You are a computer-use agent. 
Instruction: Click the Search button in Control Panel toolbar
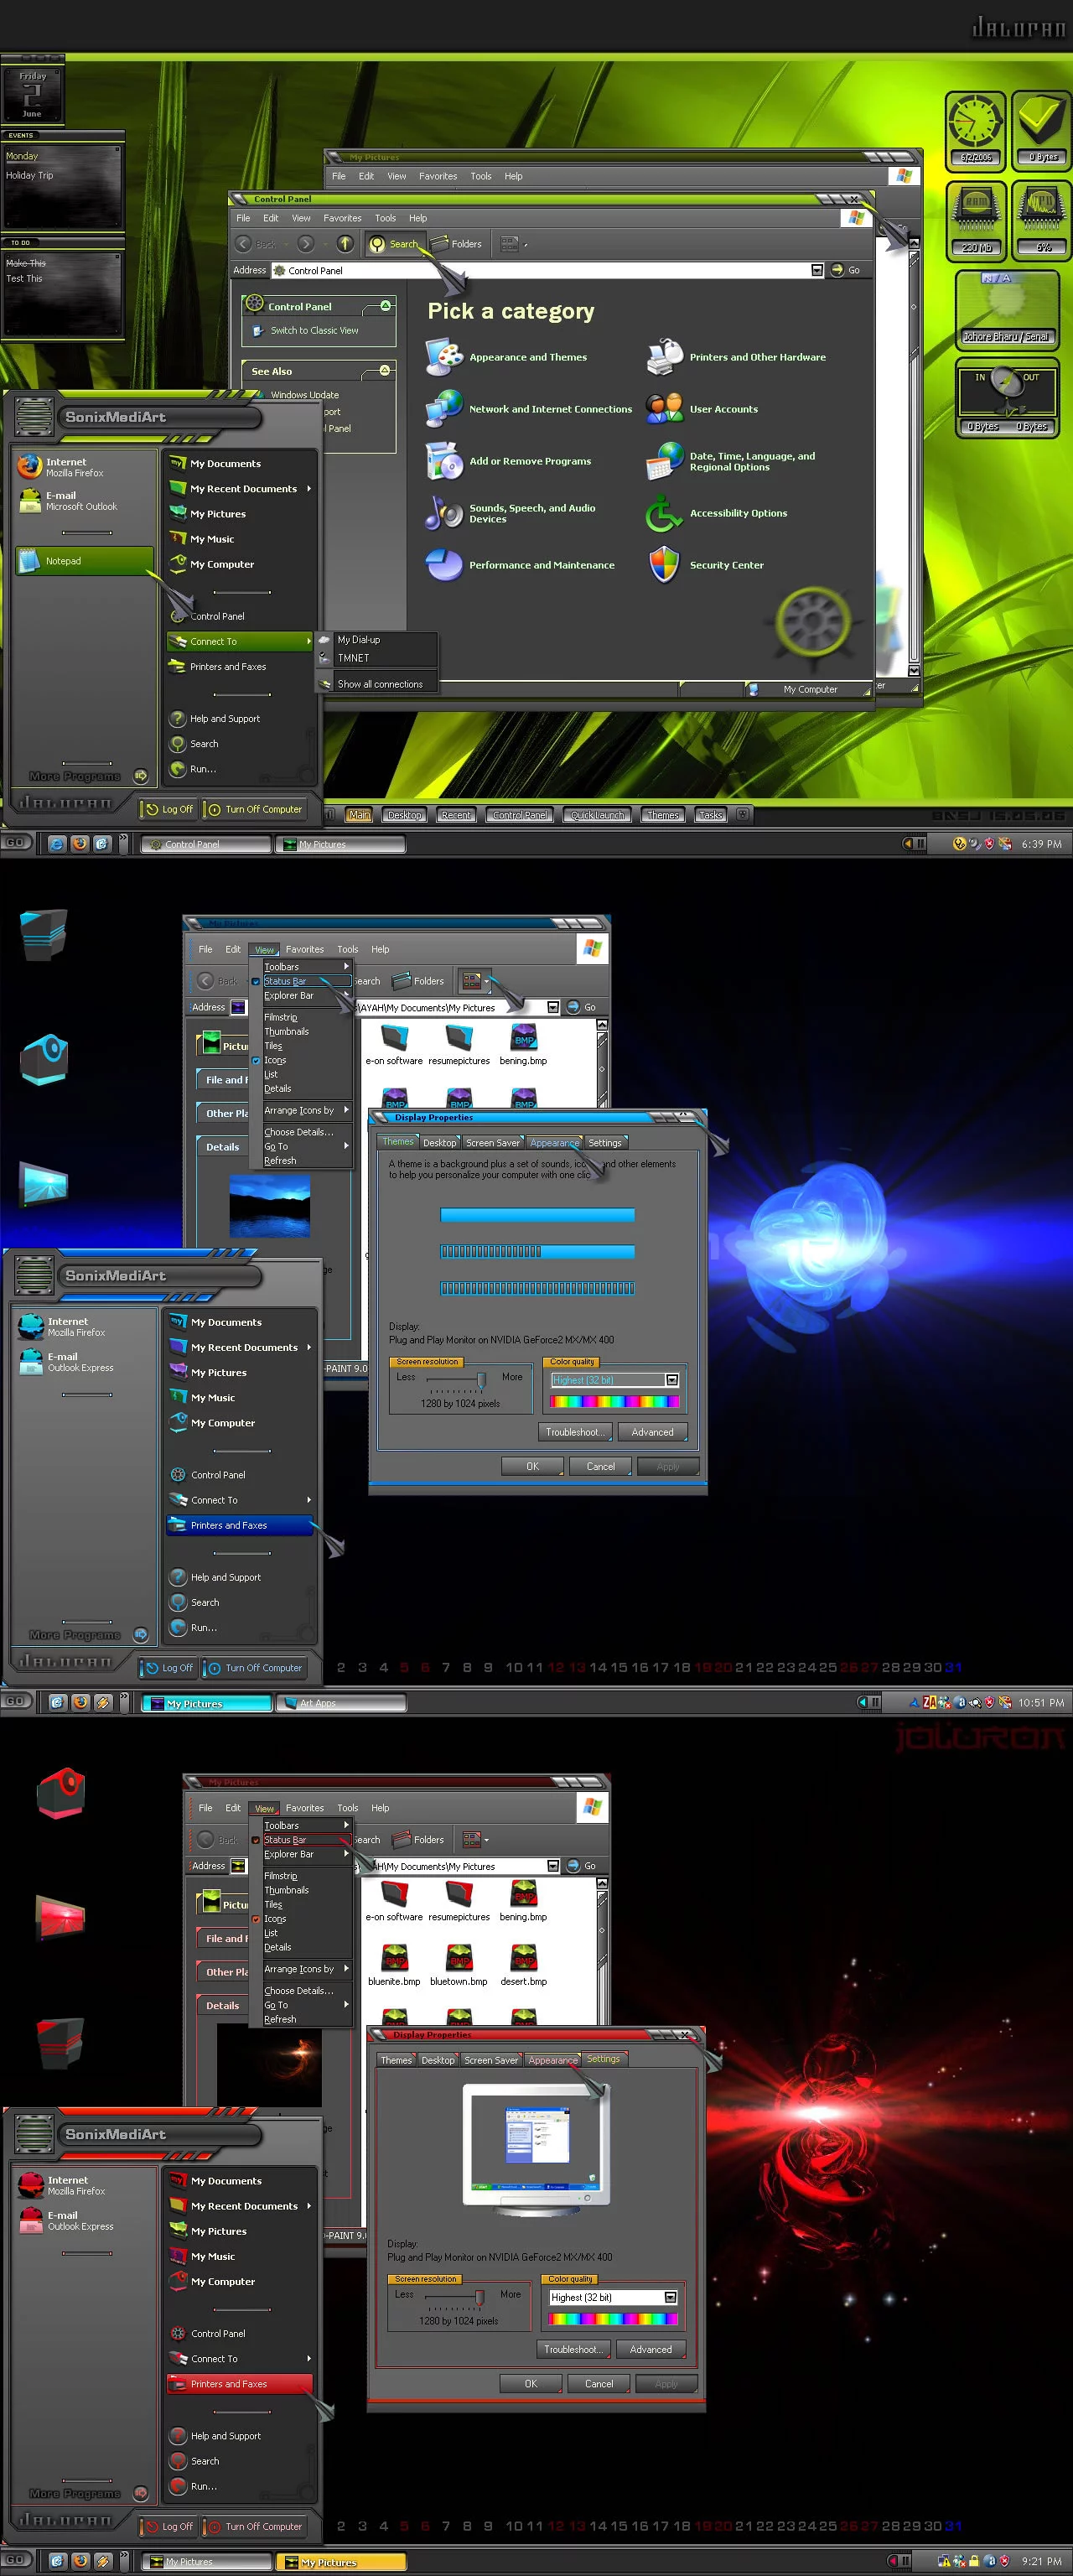394,244
